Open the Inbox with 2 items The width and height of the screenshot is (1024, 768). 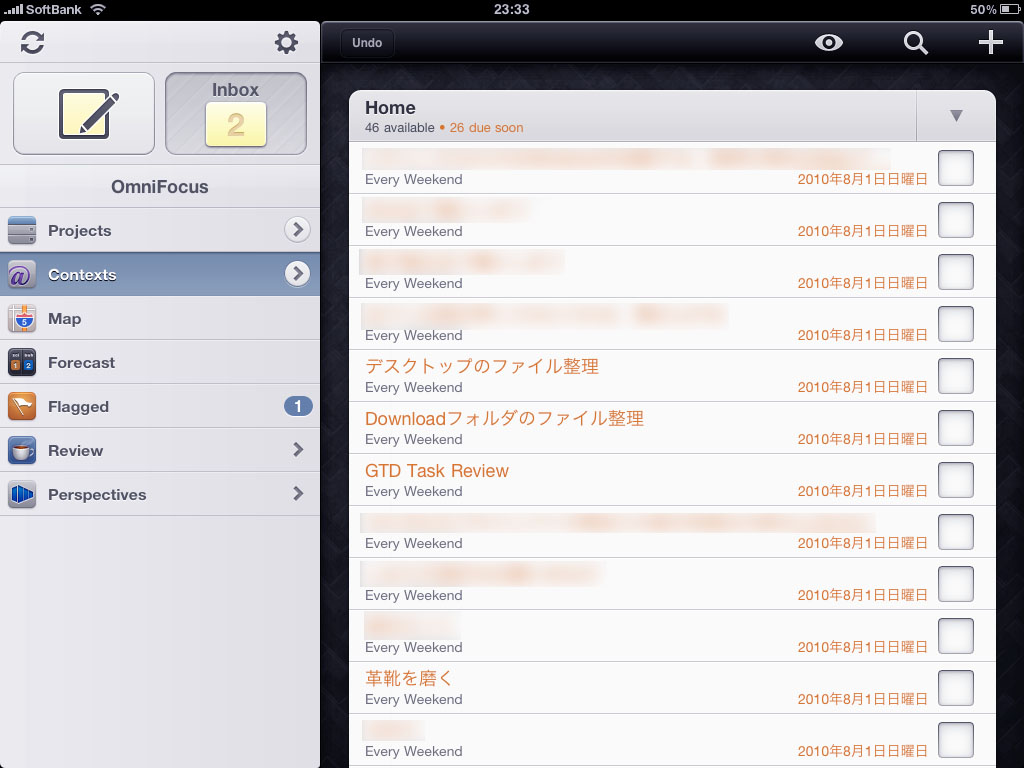pos(236,114)
